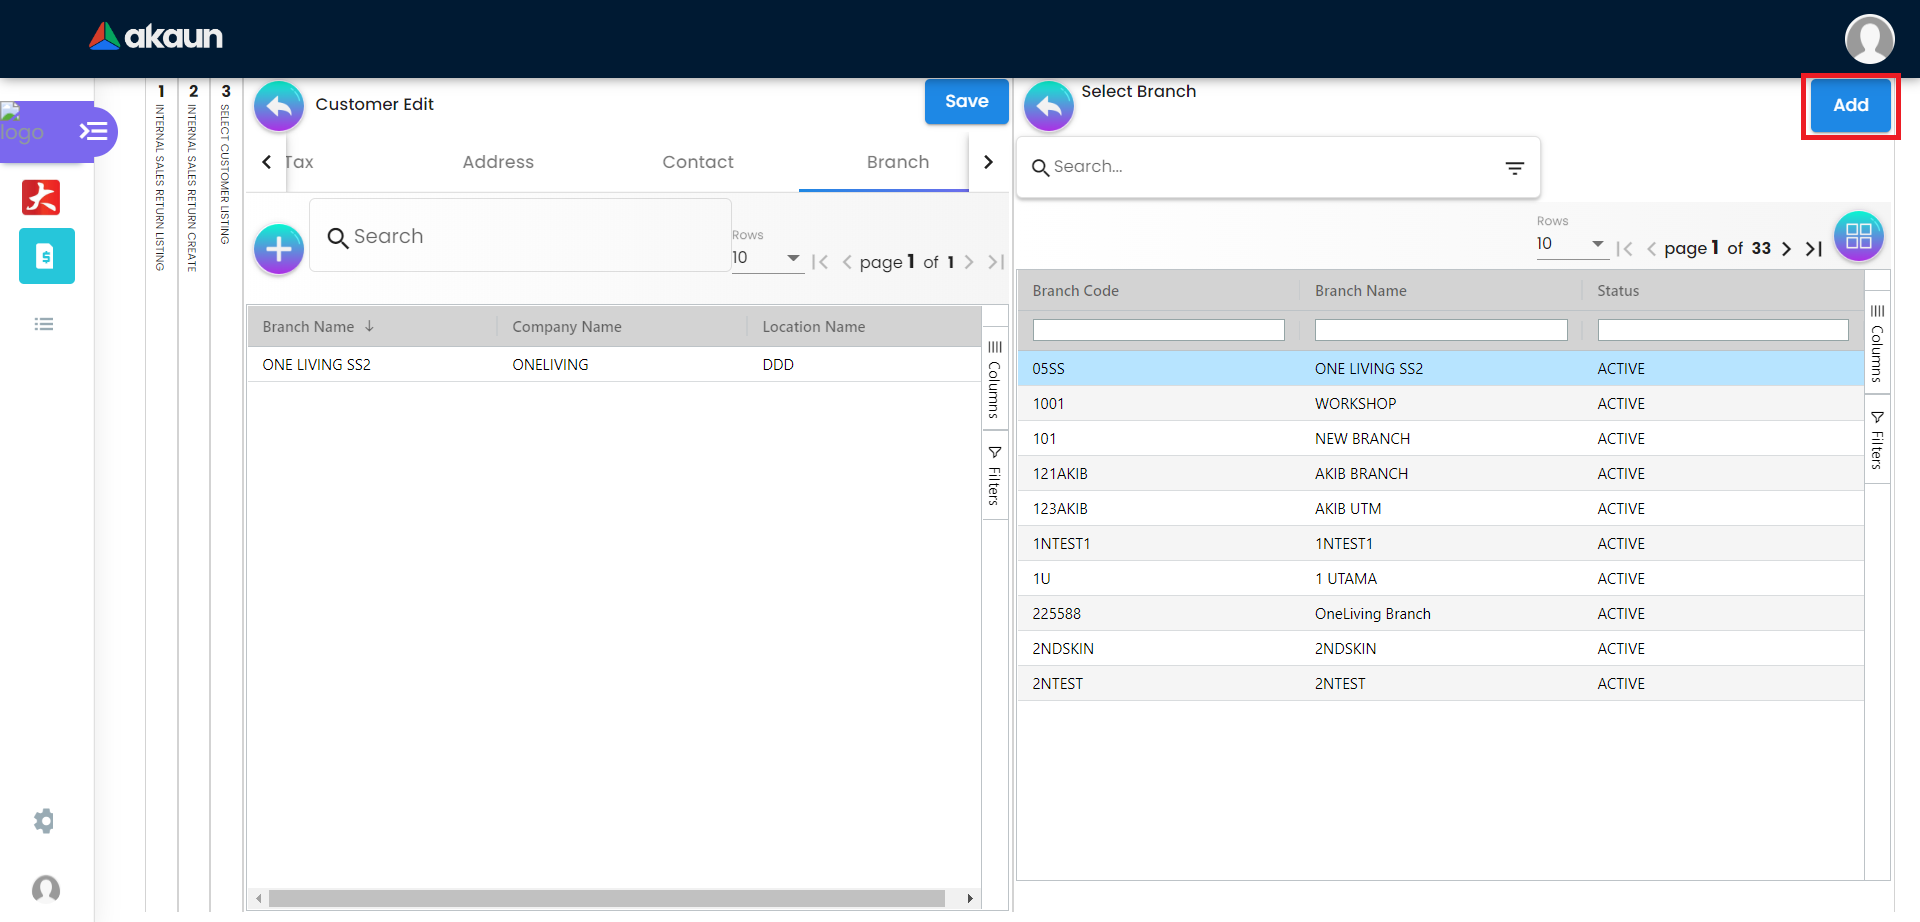Click the Select Branch back arrow icon
Screen dimensions: 1920x922
1048,106
